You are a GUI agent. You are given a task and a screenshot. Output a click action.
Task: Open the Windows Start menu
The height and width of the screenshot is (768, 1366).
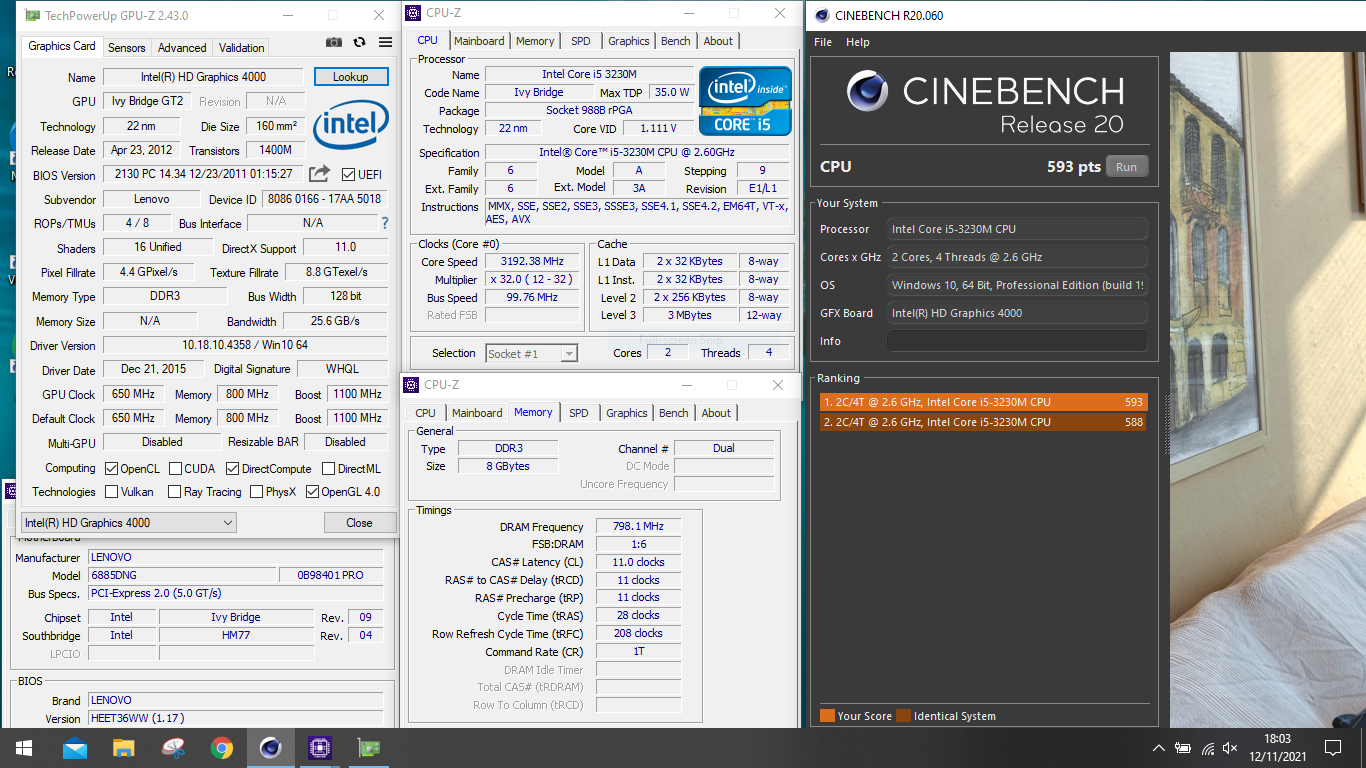coord(23,747)
